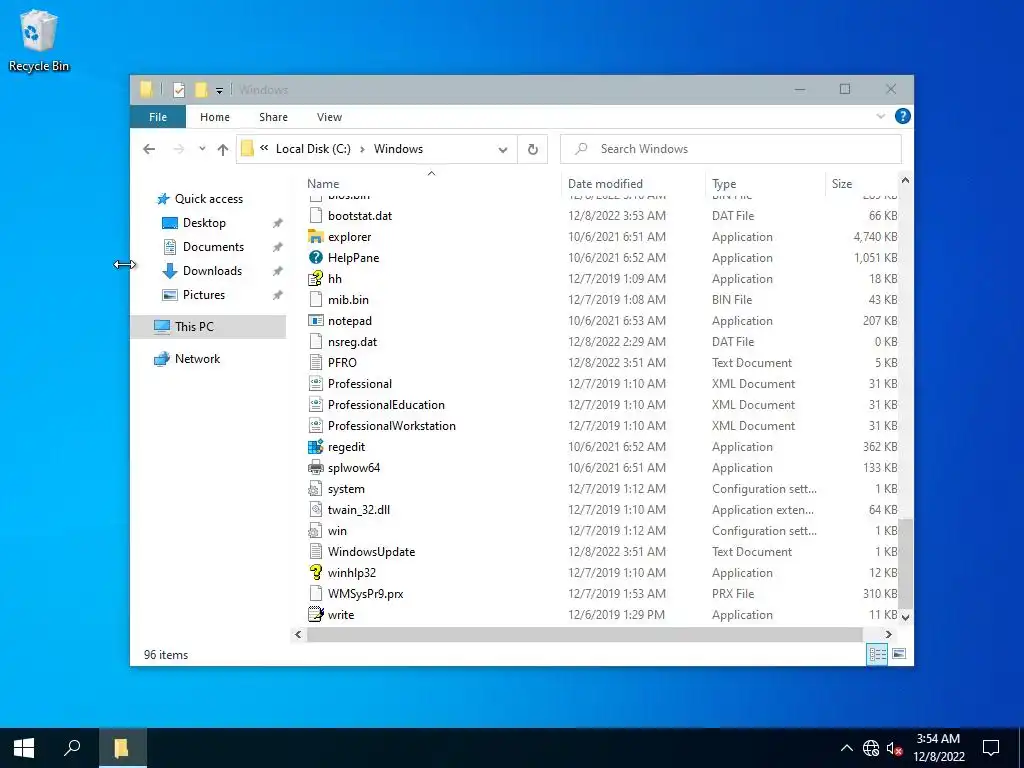The width and height of the screenshot is (1024, 768).
Task: Go up one folder level
Action: [x=223, y=150]
